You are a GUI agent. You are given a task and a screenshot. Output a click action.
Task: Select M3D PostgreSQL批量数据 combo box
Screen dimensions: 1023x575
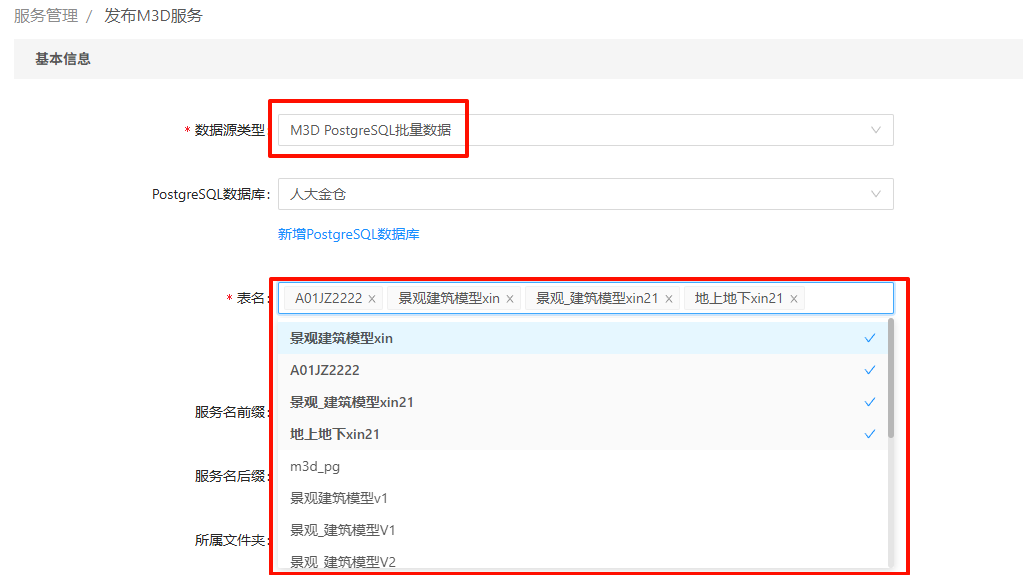pyautogui.click(x=570, y=130)
